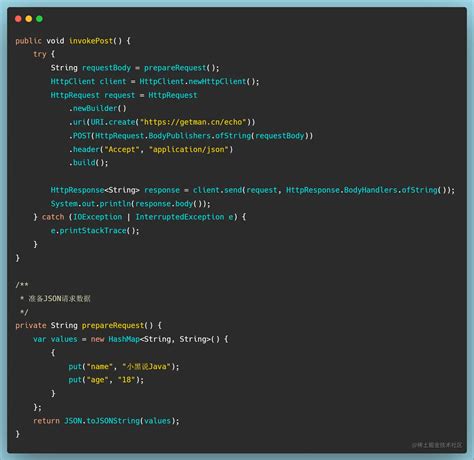The width and height of the screenshot is (474, 460).
Task: Click System.out.println statement
Action: pyautogui.click(x=130, y=204)
